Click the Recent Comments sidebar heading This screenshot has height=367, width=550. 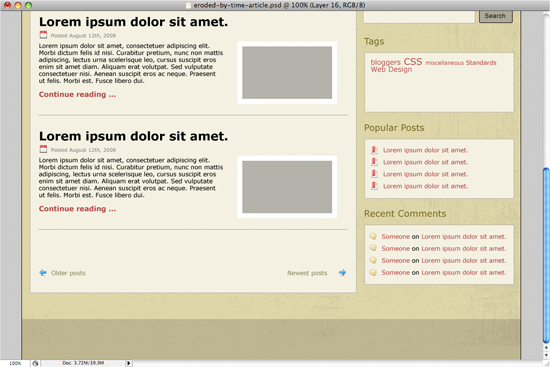[405, 214]
